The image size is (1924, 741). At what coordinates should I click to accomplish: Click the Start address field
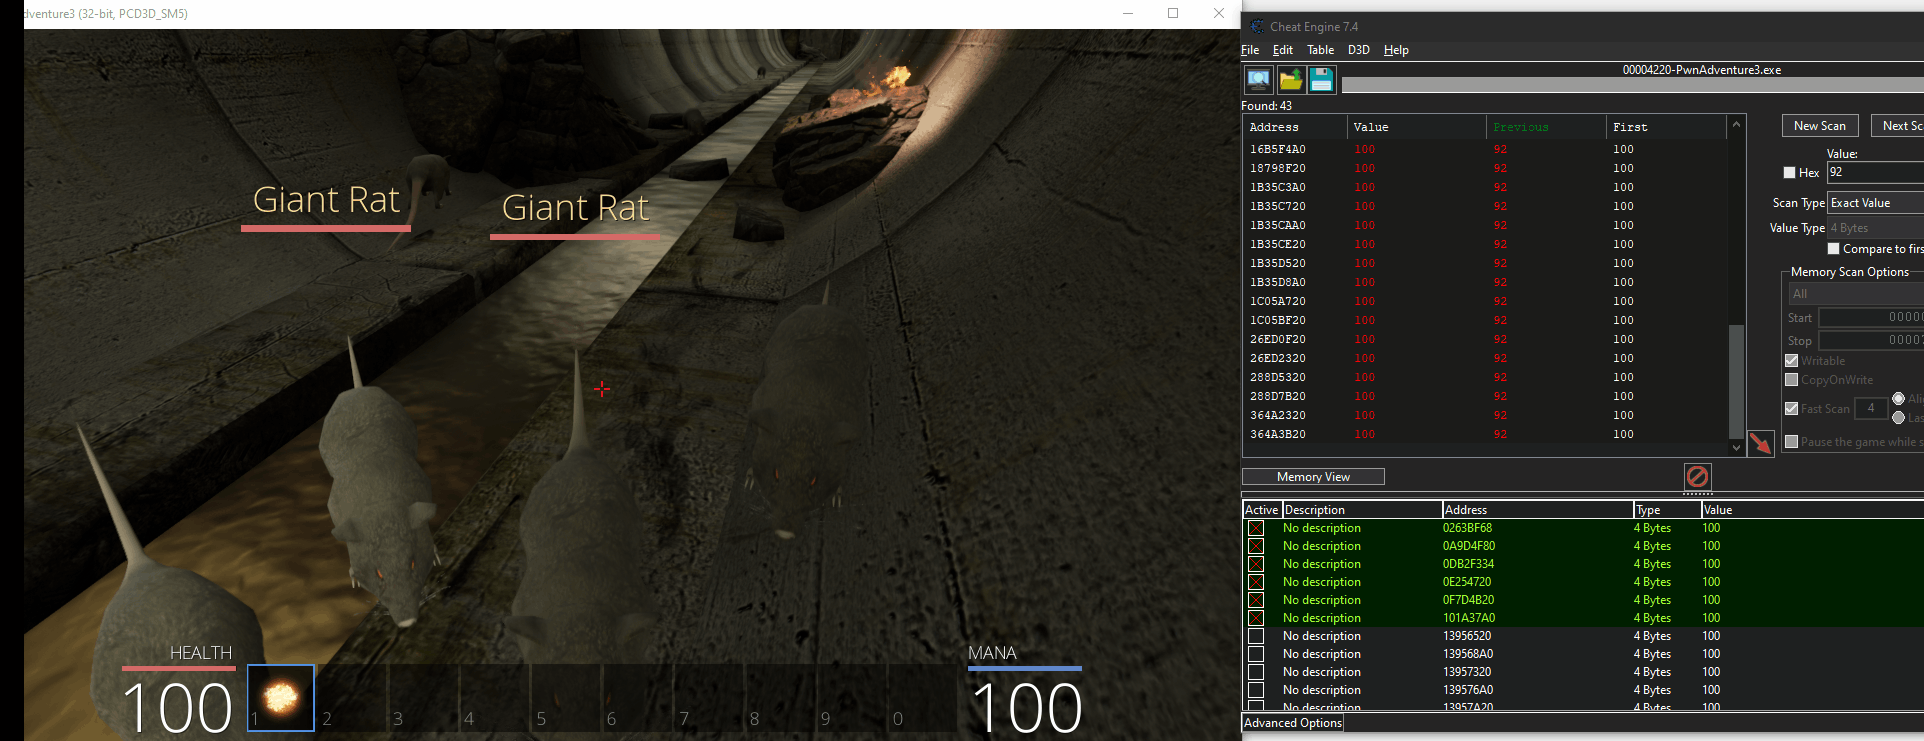pos(1871,317)
